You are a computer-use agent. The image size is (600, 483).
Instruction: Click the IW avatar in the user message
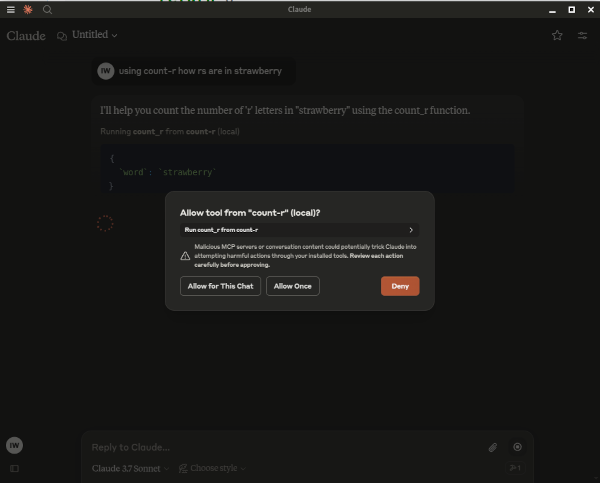106,71
